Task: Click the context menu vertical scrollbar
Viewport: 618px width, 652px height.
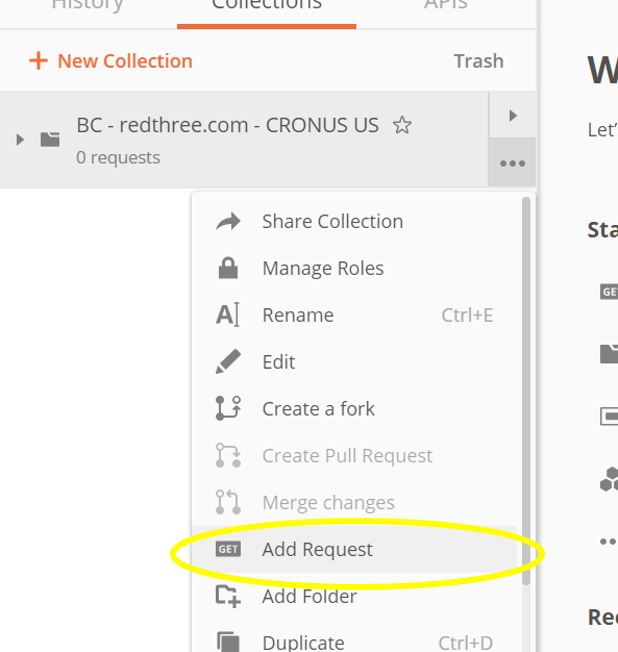Action: click(x=526, y=391)
